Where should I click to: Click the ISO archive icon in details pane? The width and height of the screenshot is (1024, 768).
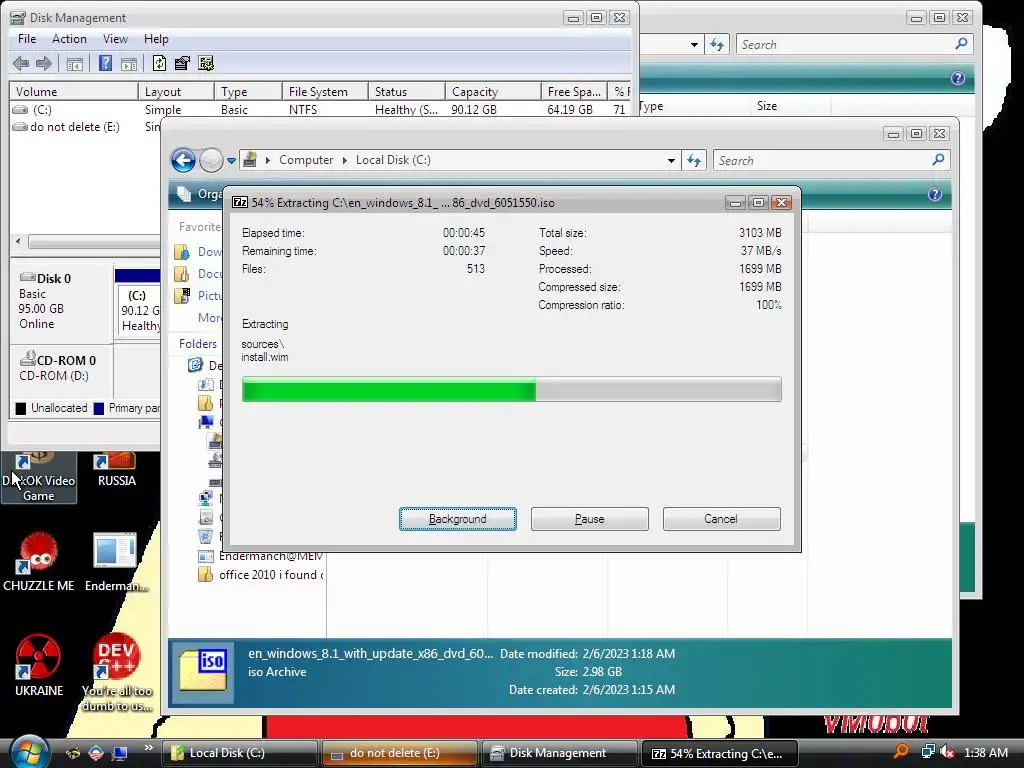(203, 671)
